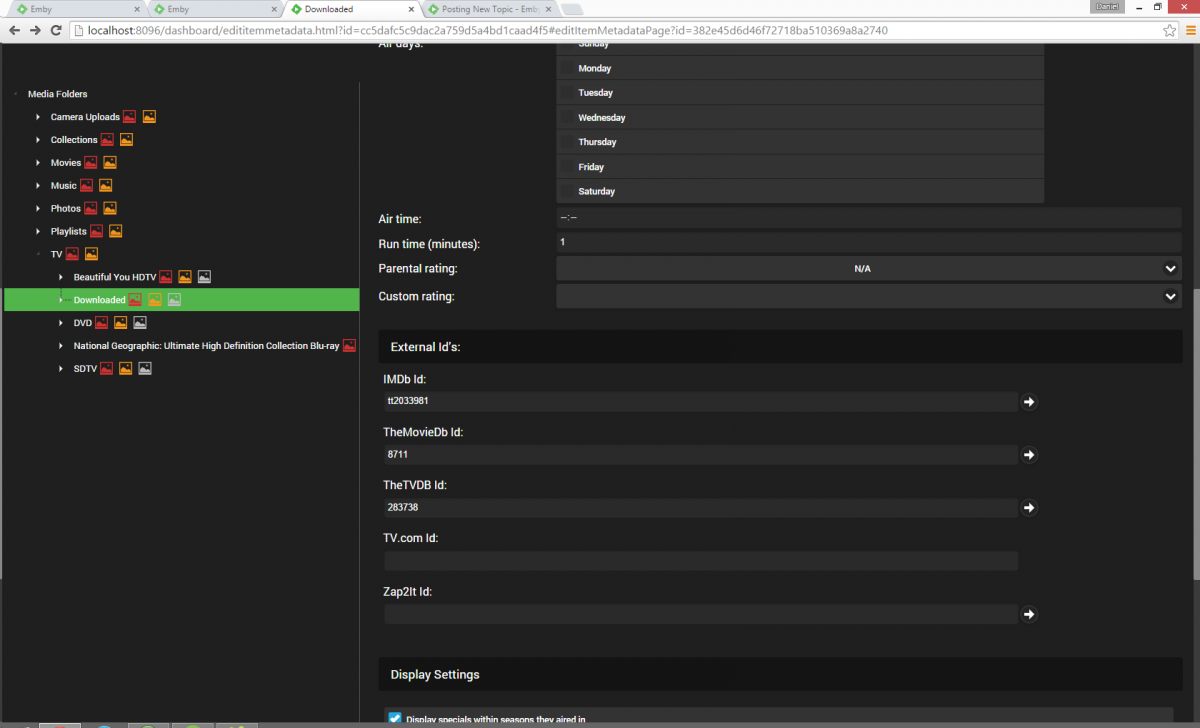
Task: Click red image icon beside Photos
Action: coord(91,209)
